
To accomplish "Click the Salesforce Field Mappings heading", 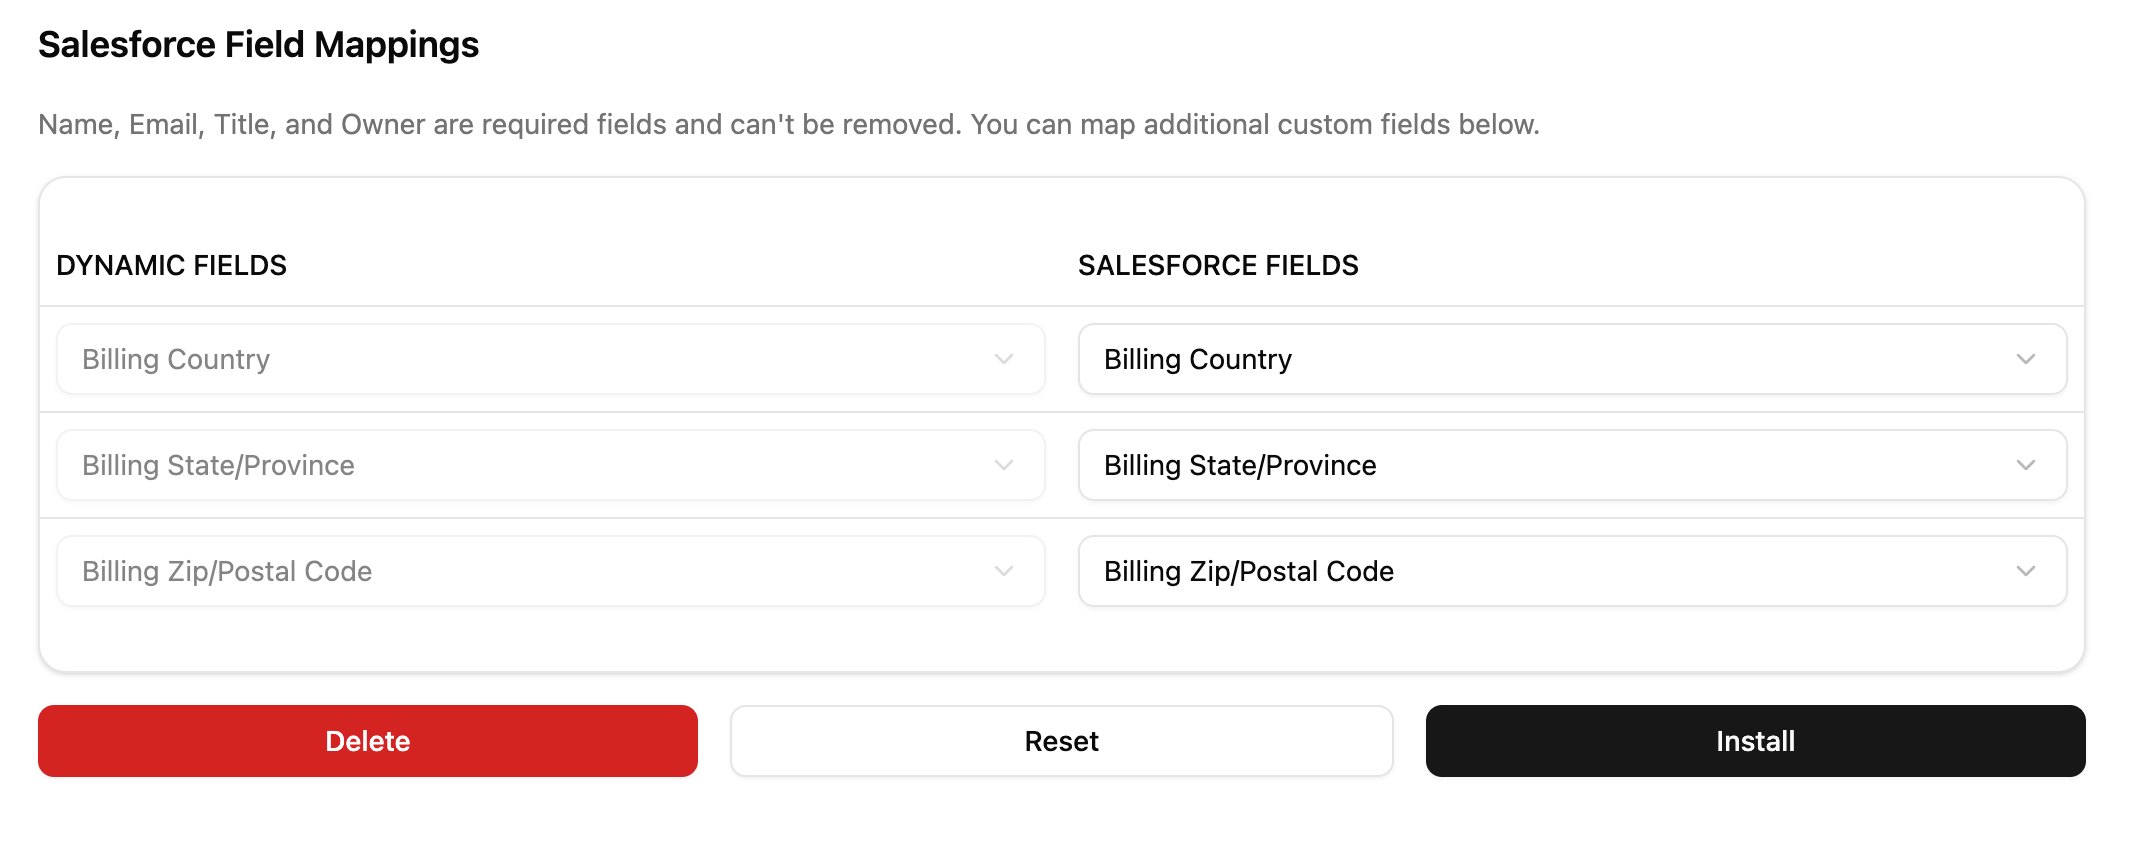I will click(258, 44).
